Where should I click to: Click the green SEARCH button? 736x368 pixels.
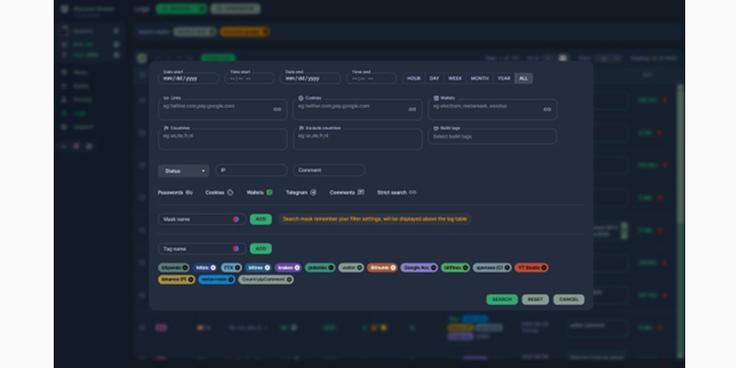coord(502,299)
